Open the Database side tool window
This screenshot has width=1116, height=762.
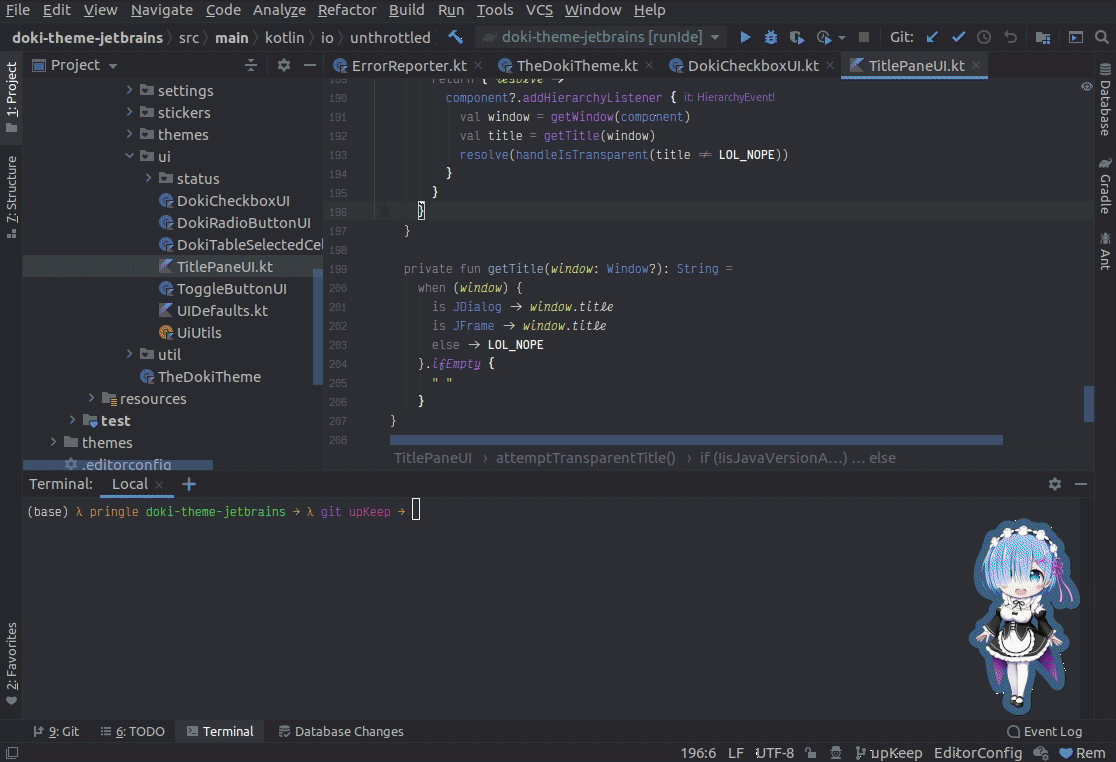(1105, 99)
